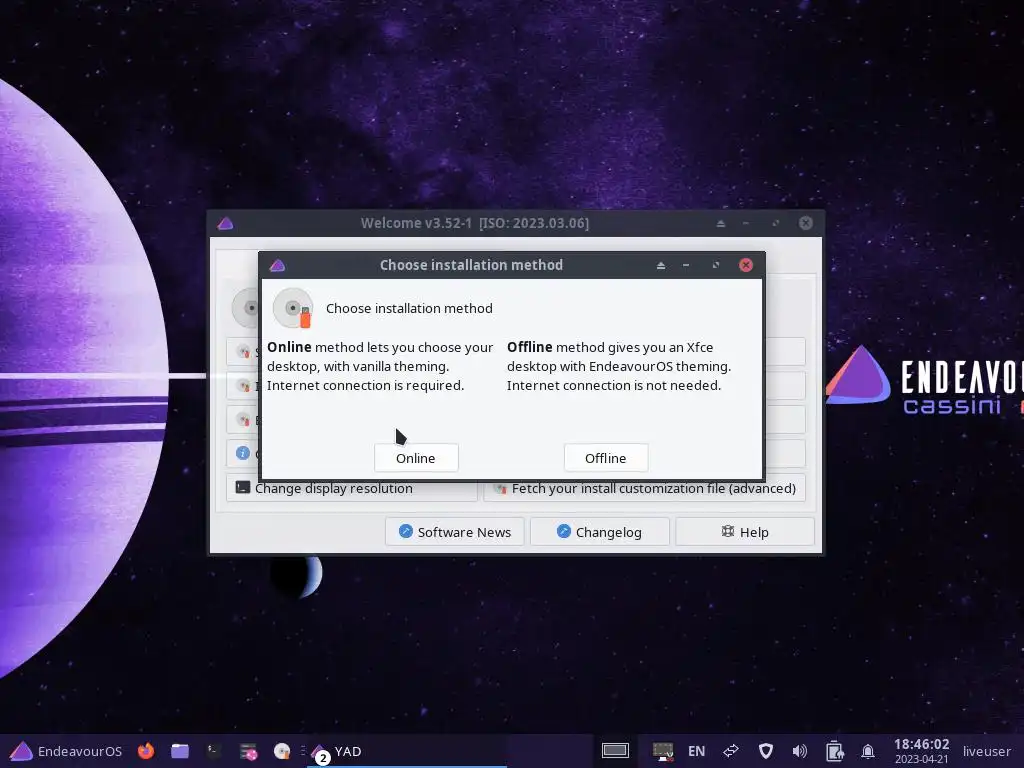Click the Welcome window title bar logo icon
Image resolution: width=1024 pixels, height=768 pixels.
tap(225, 223)
